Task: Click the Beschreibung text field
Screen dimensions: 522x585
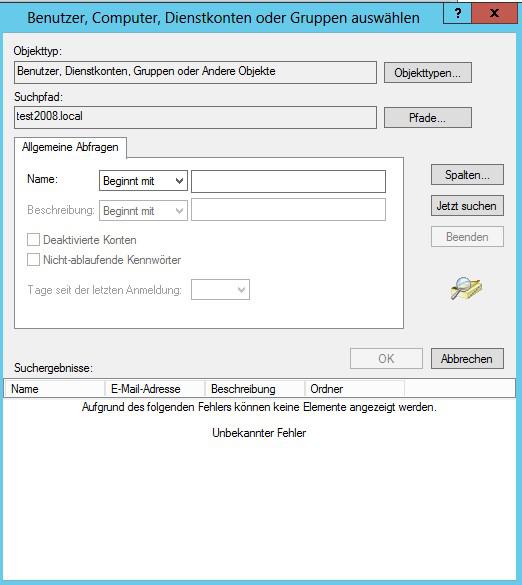Action: coord(288,209)
